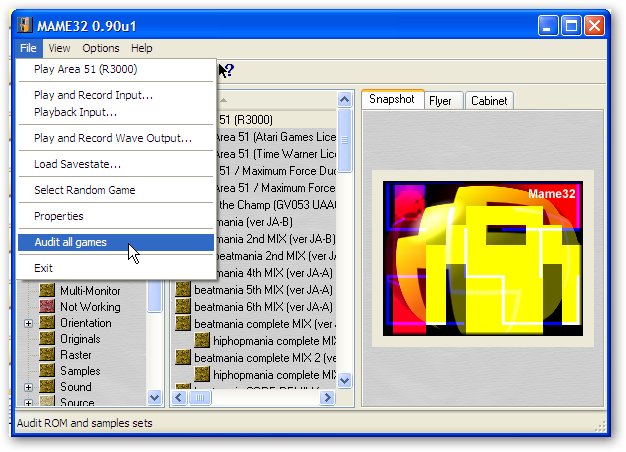Screen dimensions: 626x452
Task: Select the Multi-Monitor folder label
Action: [90, 291]
